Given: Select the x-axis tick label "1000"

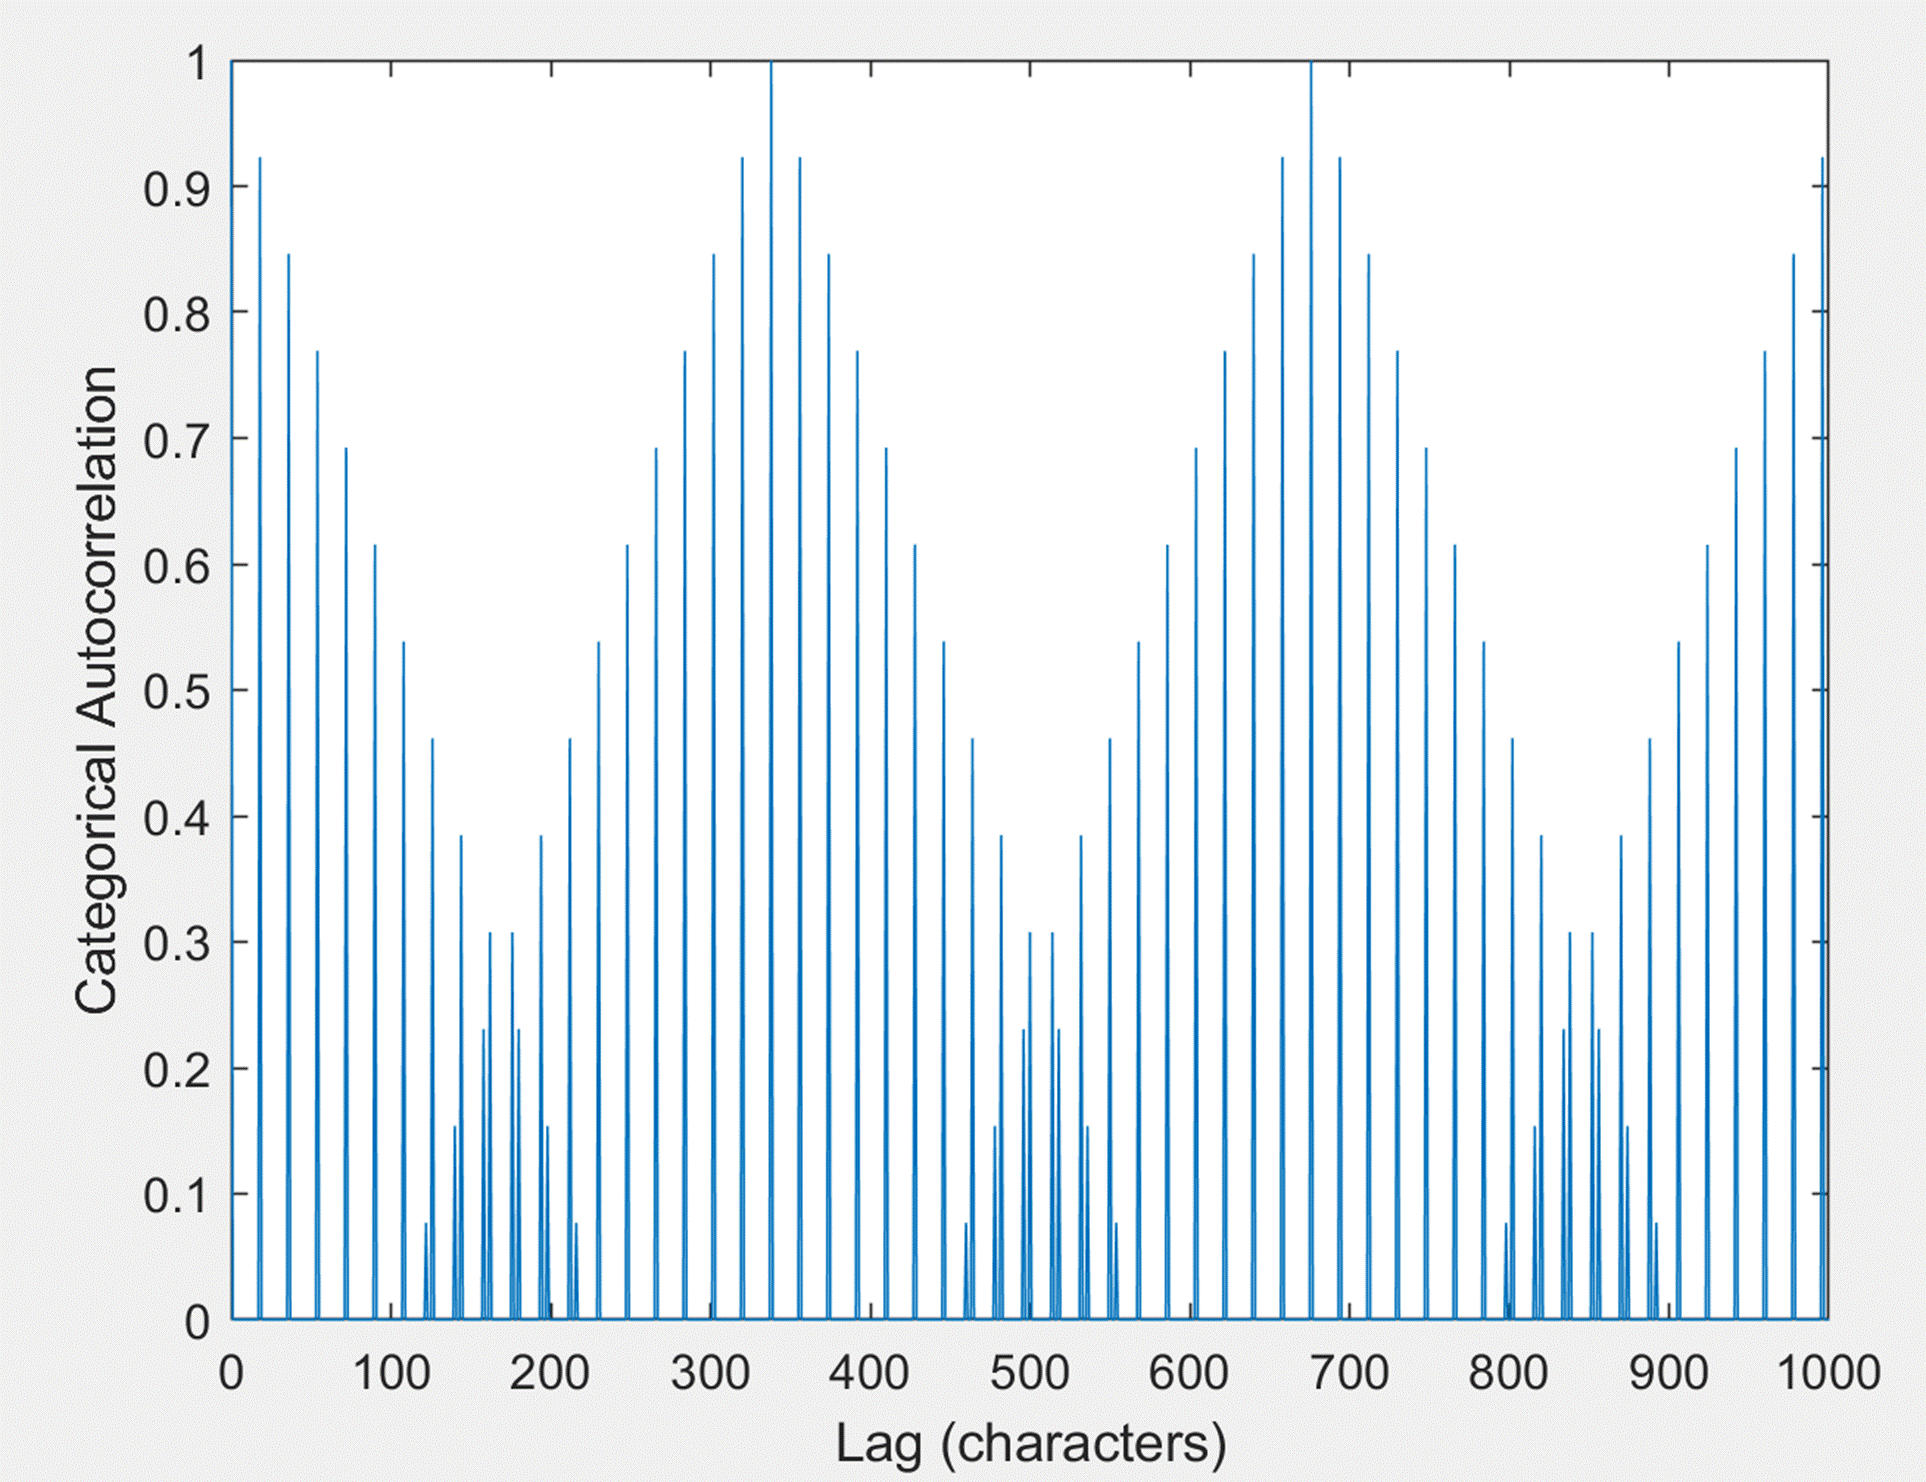Looking at the screenshot, I should pos(1828,1373).
